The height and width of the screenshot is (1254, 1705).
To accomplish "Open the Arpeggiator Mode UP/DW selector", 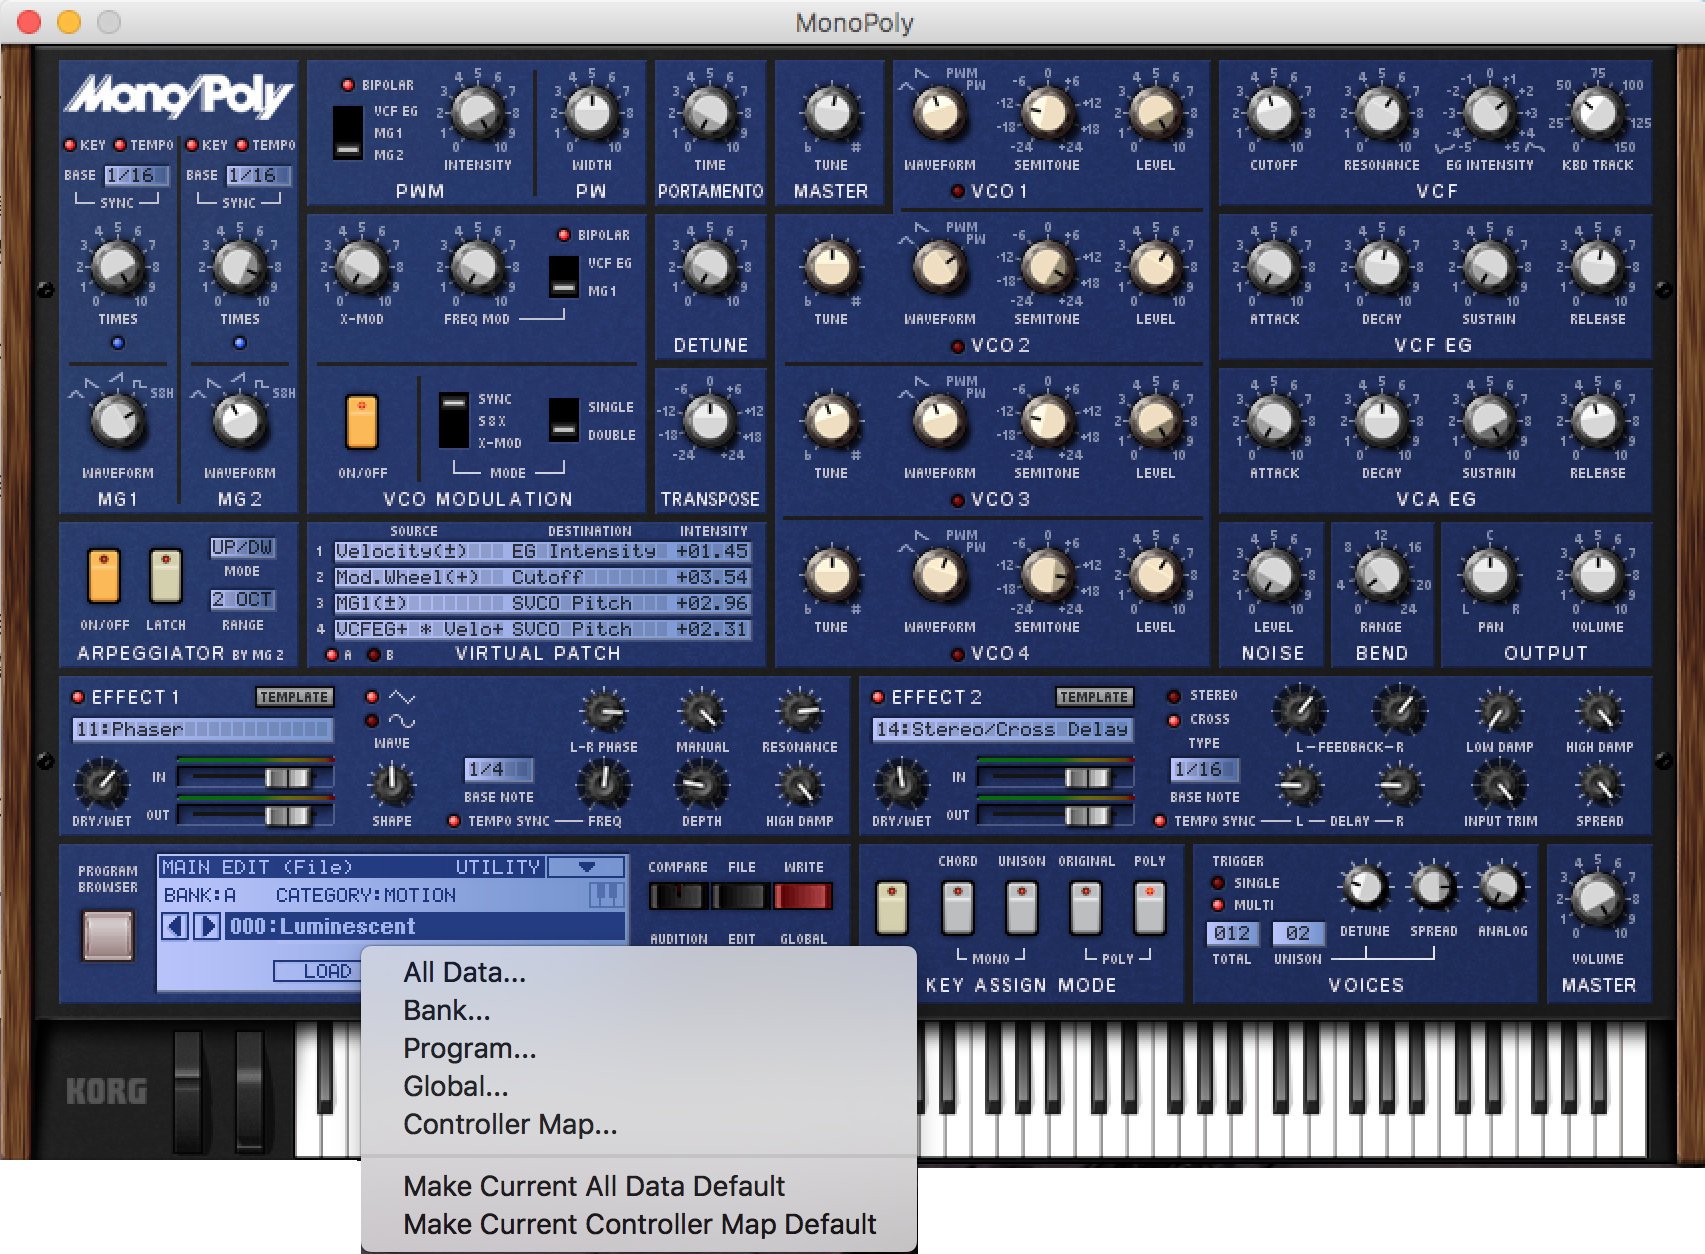I will [242, 547].
